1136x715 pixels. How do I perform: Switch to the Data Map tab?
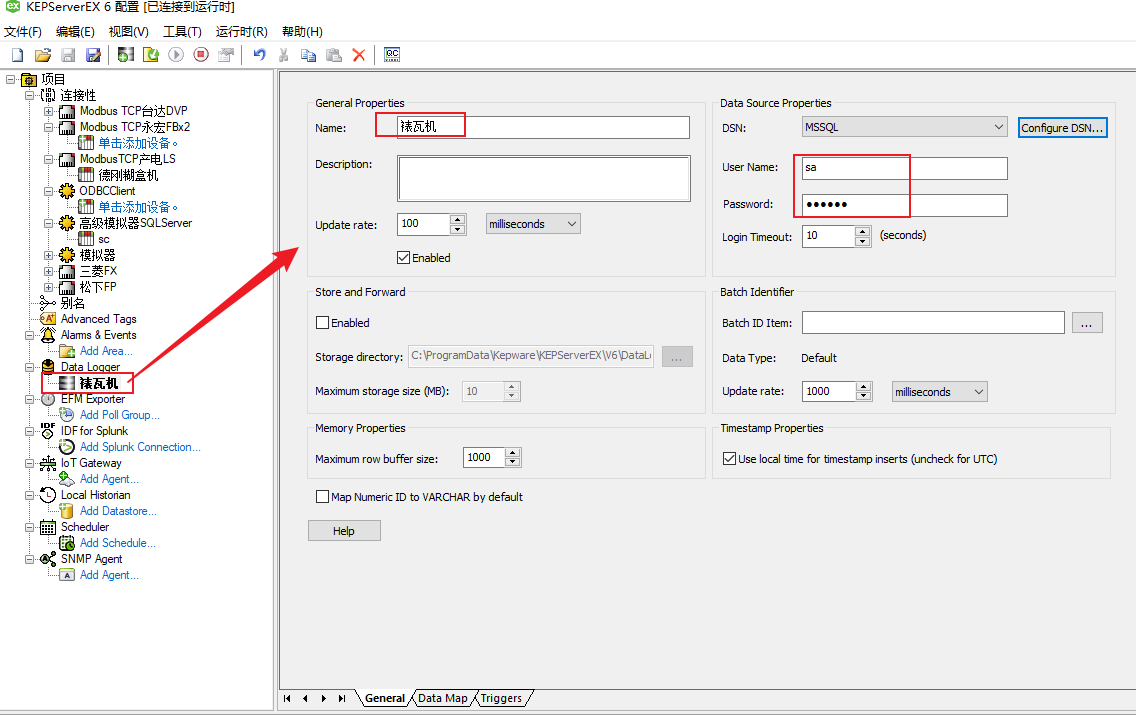443,698
